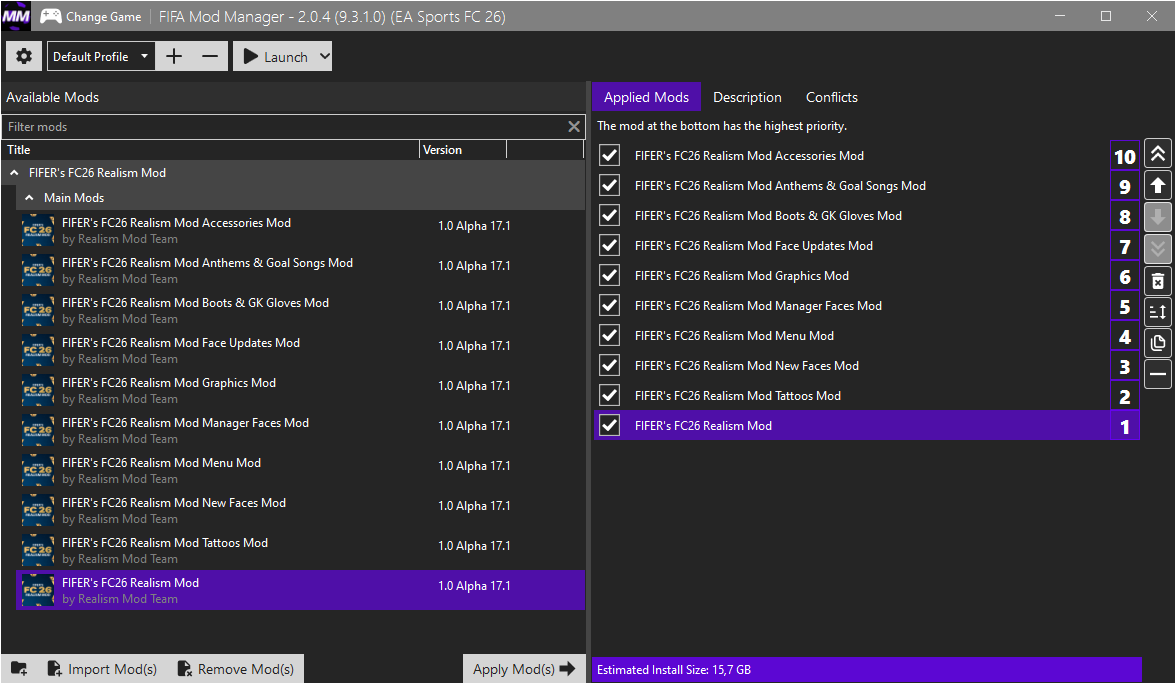Click the add folder icon at bottom left
The width and height of the screenshot is (1176, 684).
(x=19, y=669)
